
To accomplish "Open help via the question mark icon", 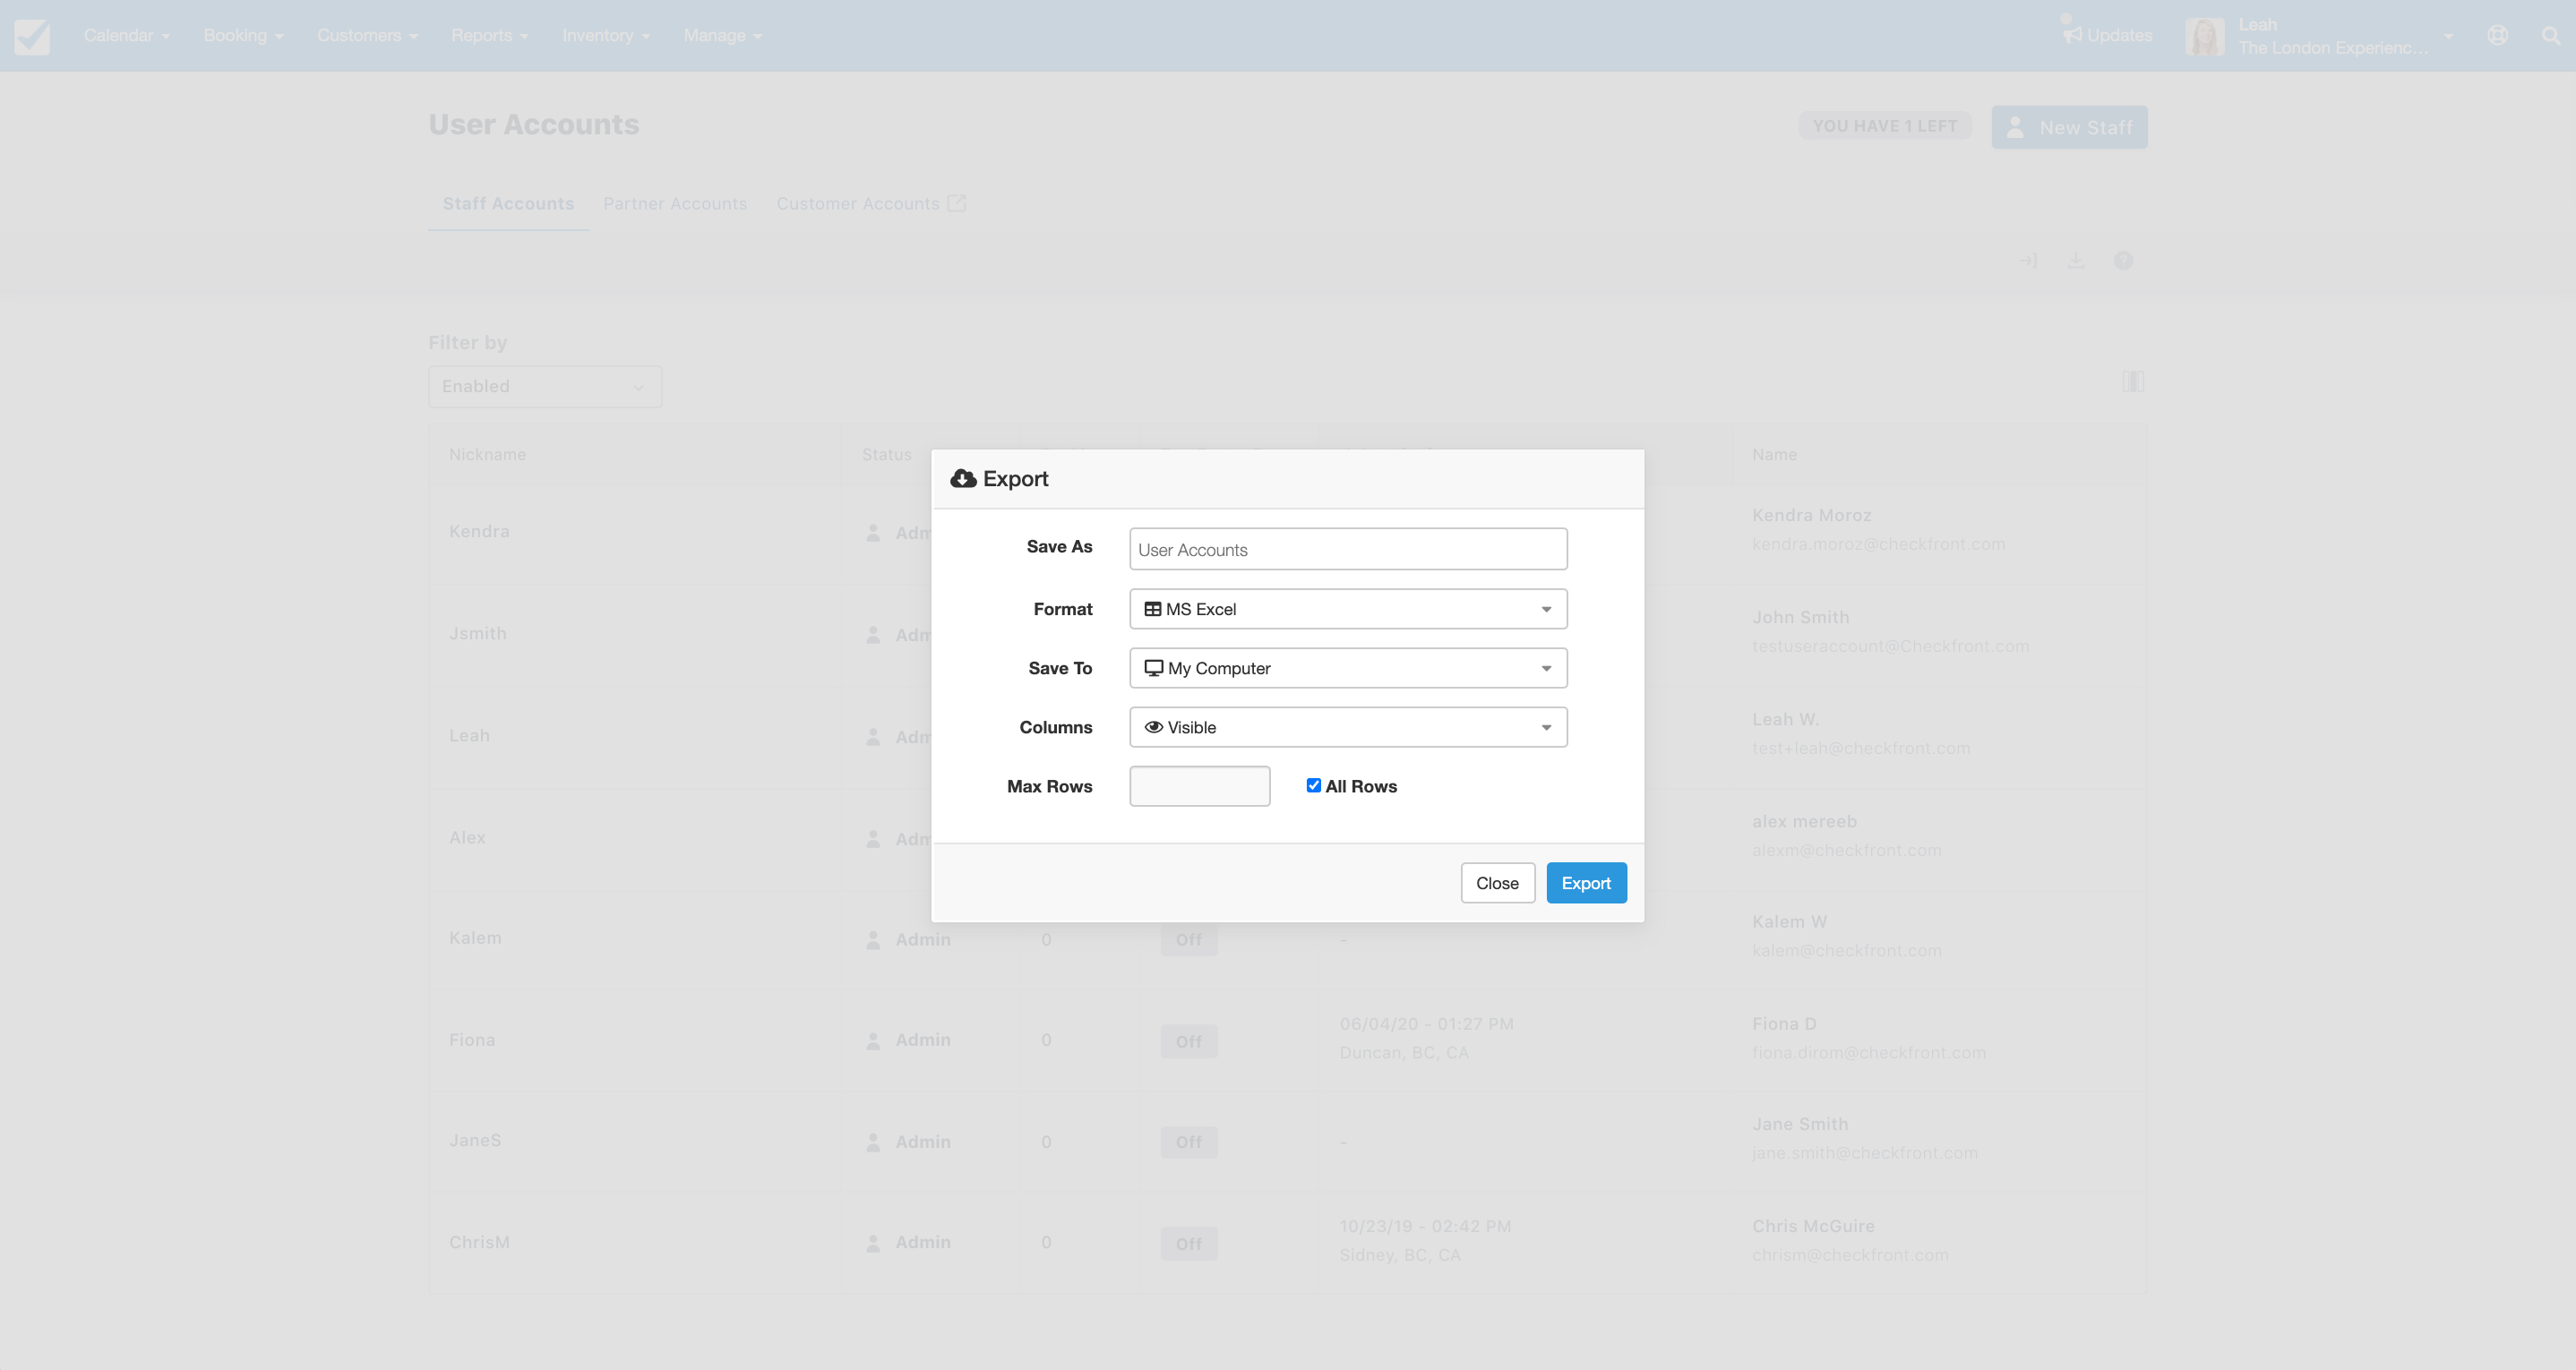I will click(2123, 261).
